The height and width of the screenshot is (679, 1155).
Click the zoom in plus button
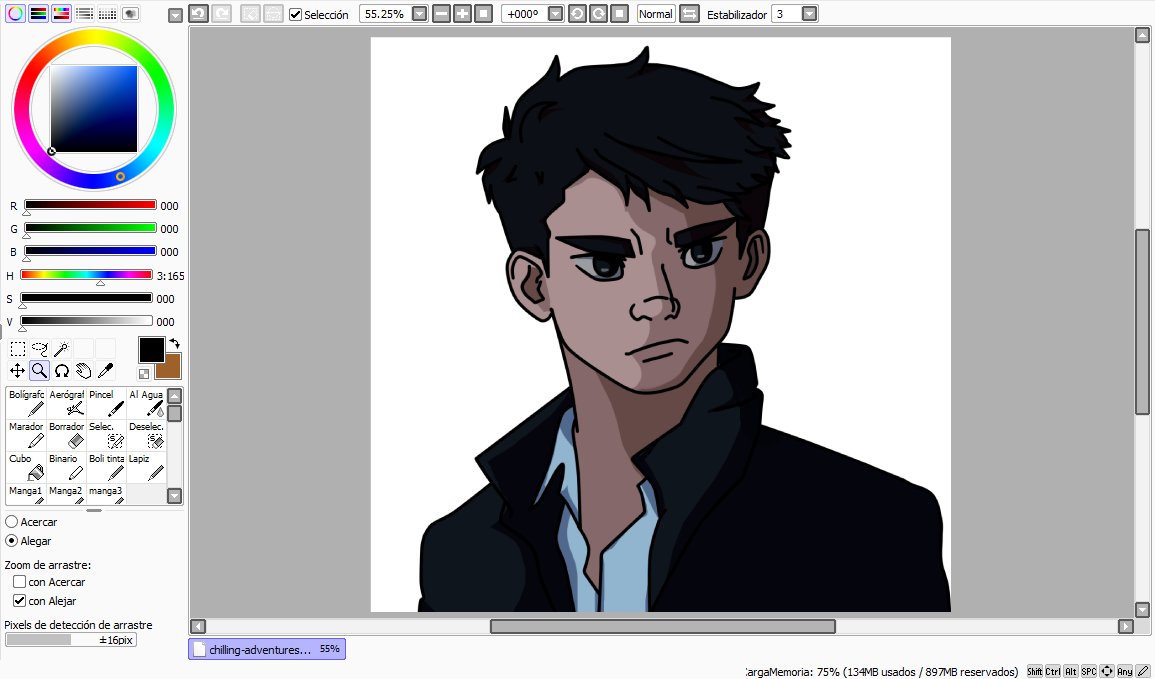(x=463, y=14)
